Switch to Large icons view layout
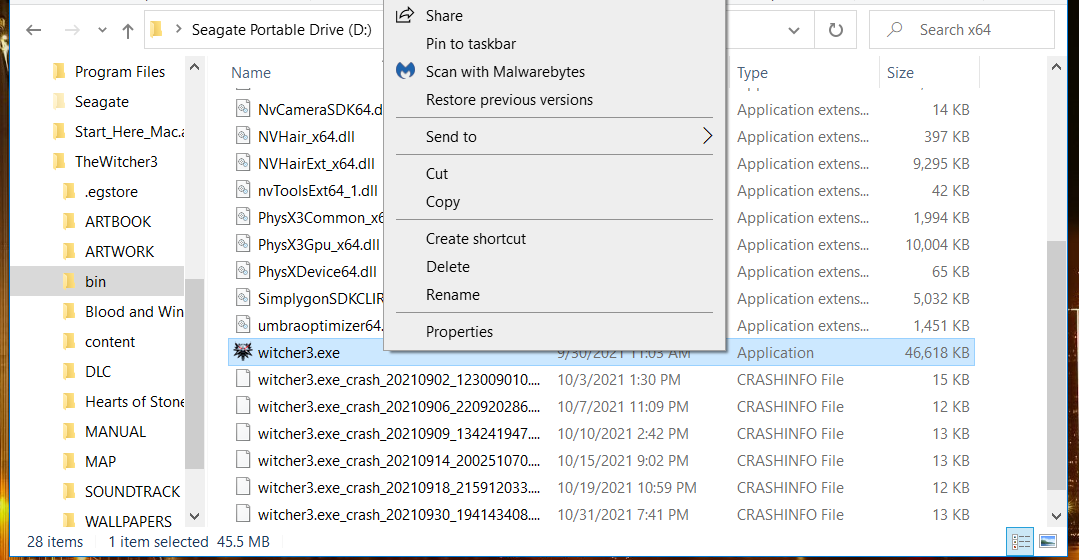The image size is (1079, 560). tap(1048, 542)
